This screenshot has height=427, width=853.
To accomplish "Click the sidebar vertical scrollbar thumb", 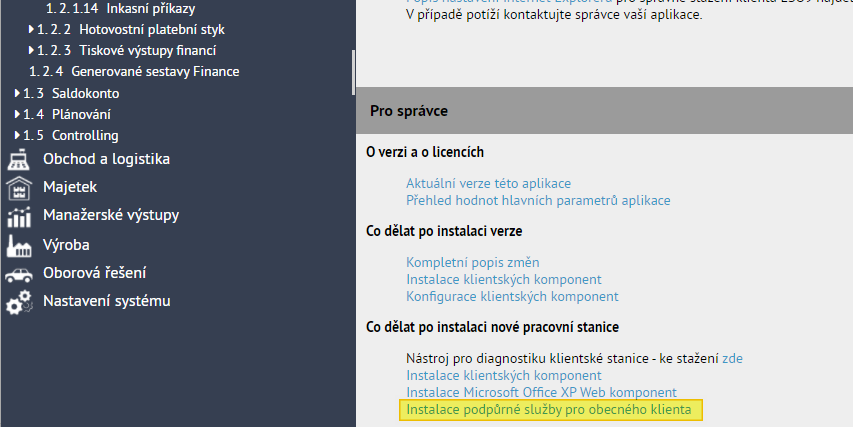I will coord(354,71).
